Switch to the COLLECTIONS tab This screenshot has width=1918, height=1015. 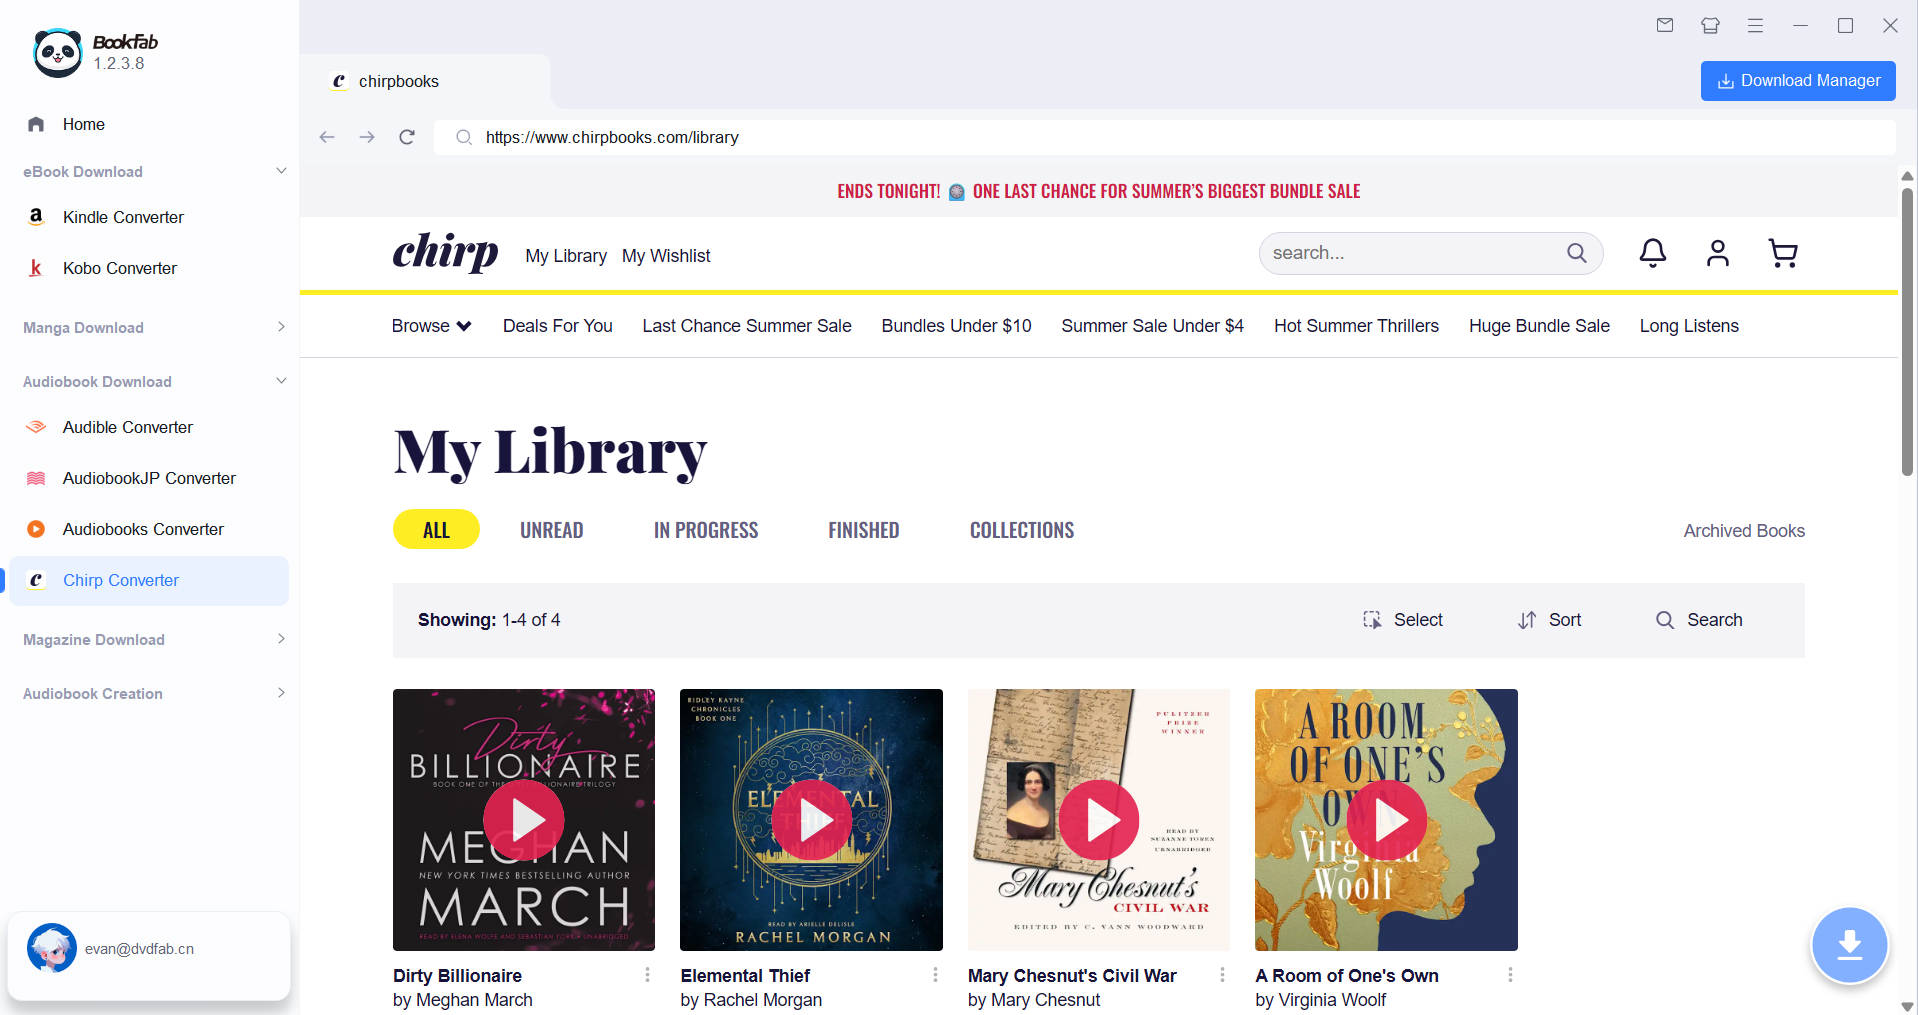(1022, 530)
